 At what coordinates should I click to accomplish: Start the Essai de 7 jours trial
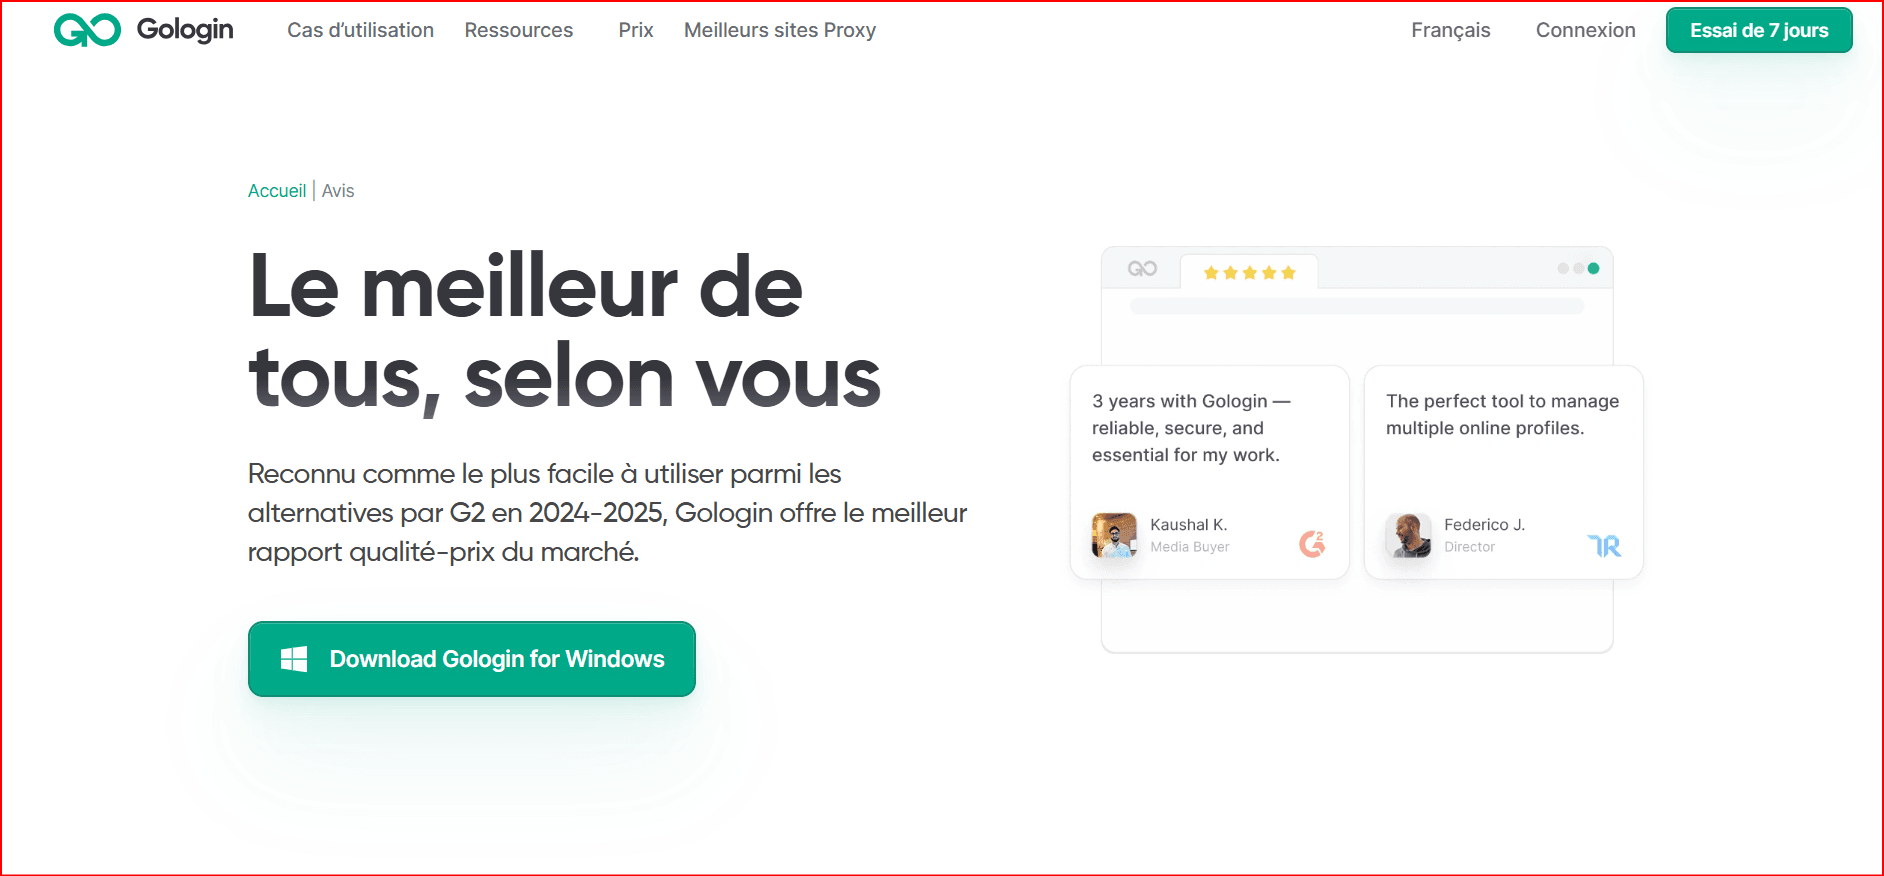click(1759, 30)
